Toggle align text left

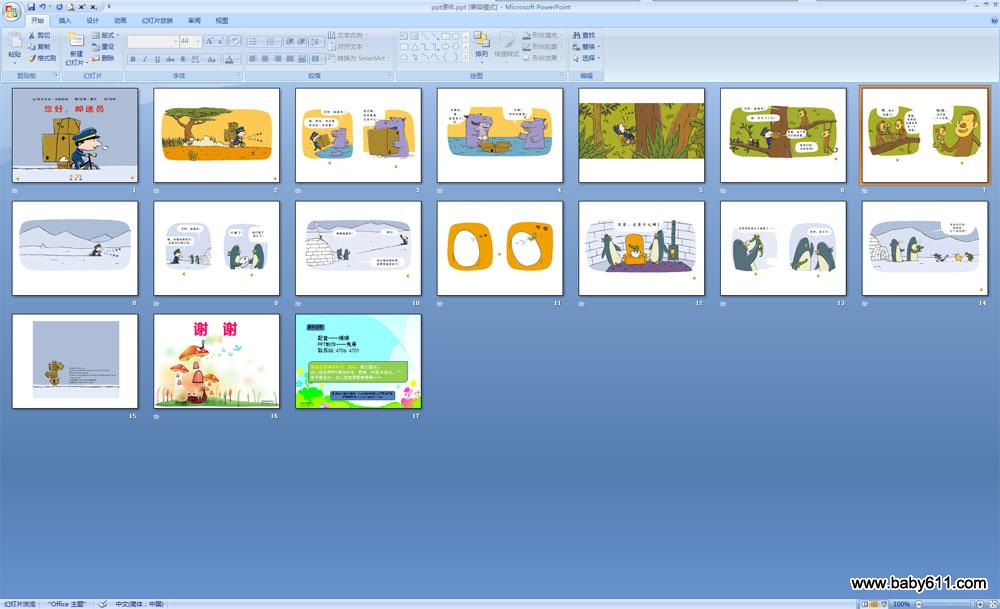253,59
